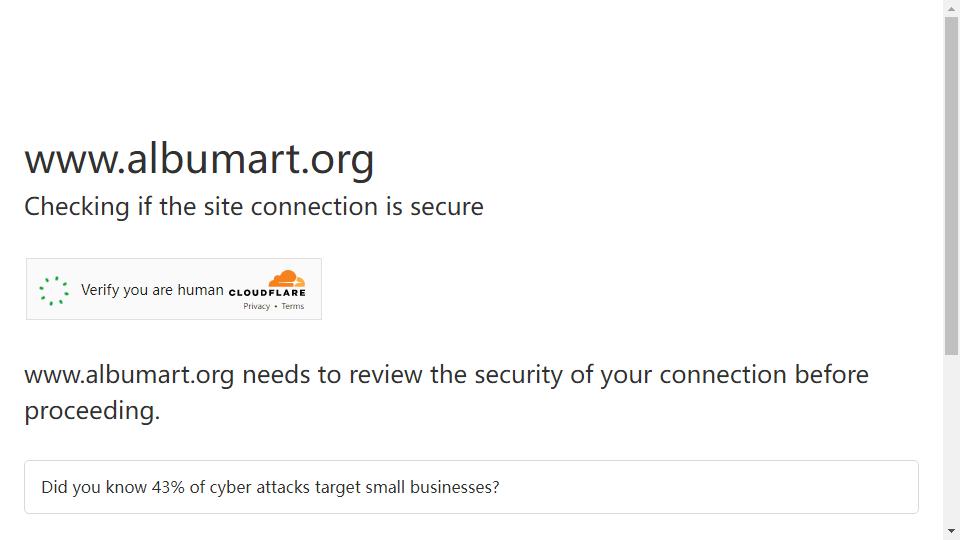Click www.albumart.org at start of the paragraph
This screenshot has width=960, height=540.
coord(129,375)
